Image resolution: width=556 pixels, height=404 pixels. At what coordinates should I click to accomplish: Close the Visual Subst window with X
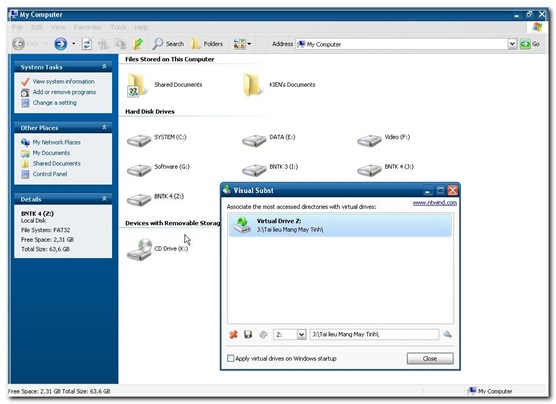tap(452, 190)
